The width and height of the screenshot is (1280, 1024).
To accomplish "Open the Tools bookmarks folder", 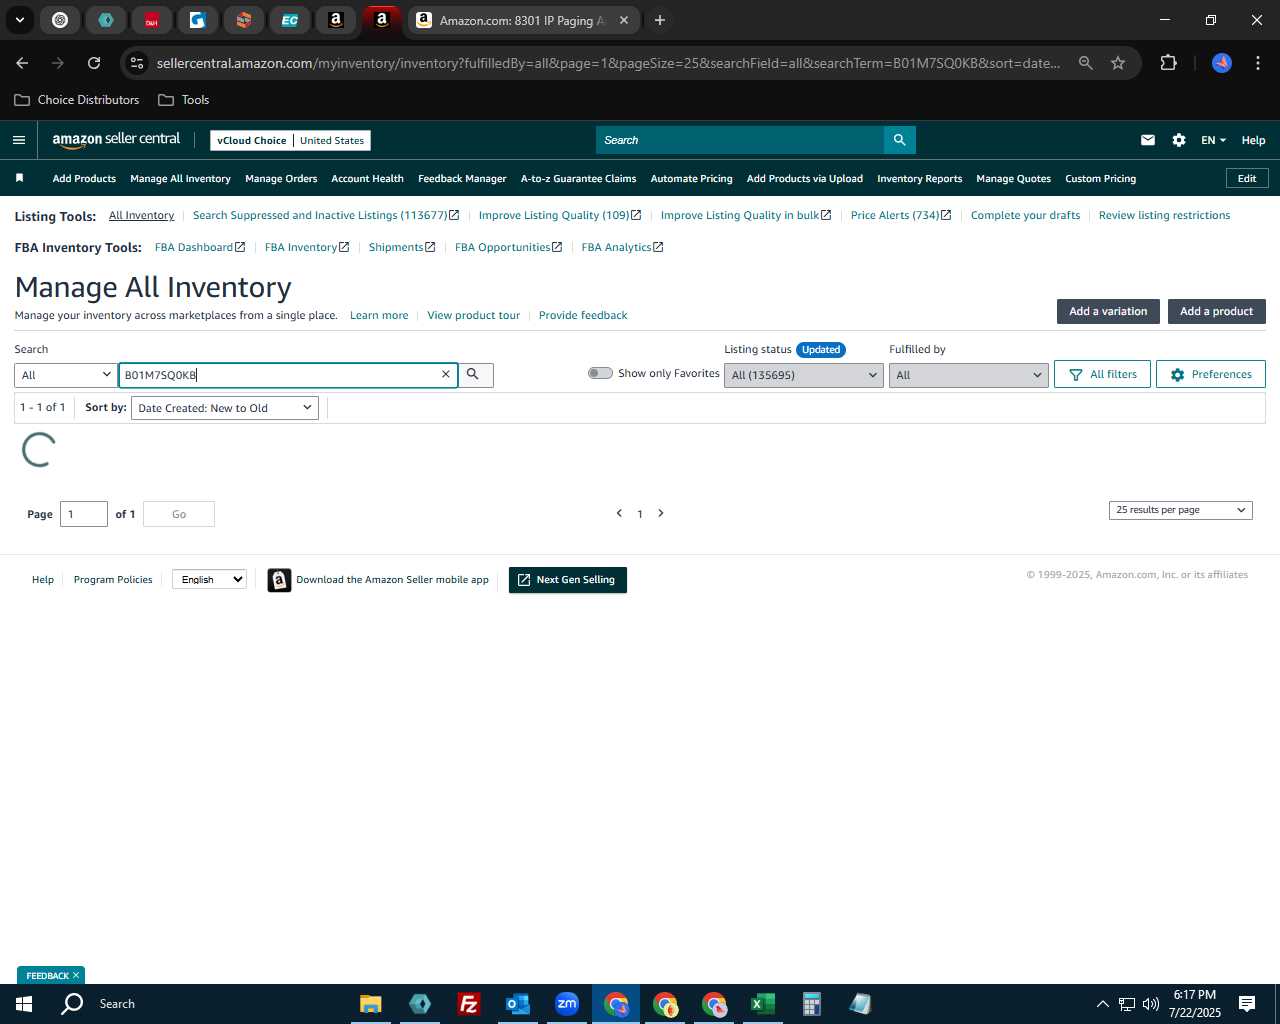I will 184,100.
